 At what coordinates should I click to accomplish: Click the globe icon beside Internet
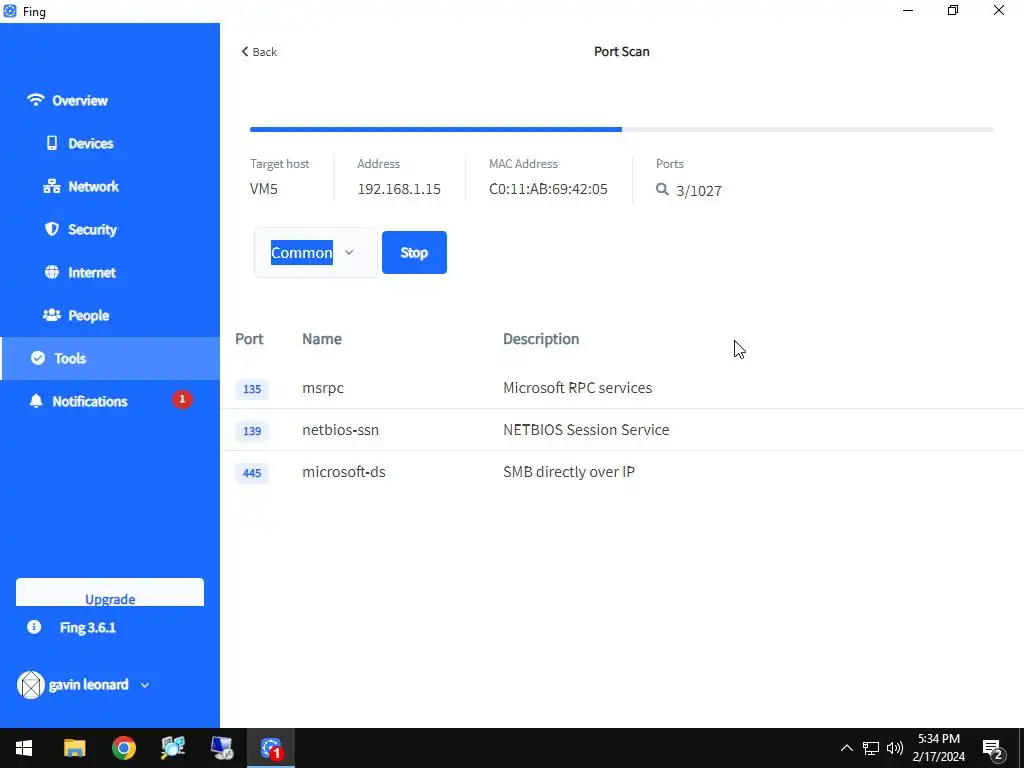(52, 272)
